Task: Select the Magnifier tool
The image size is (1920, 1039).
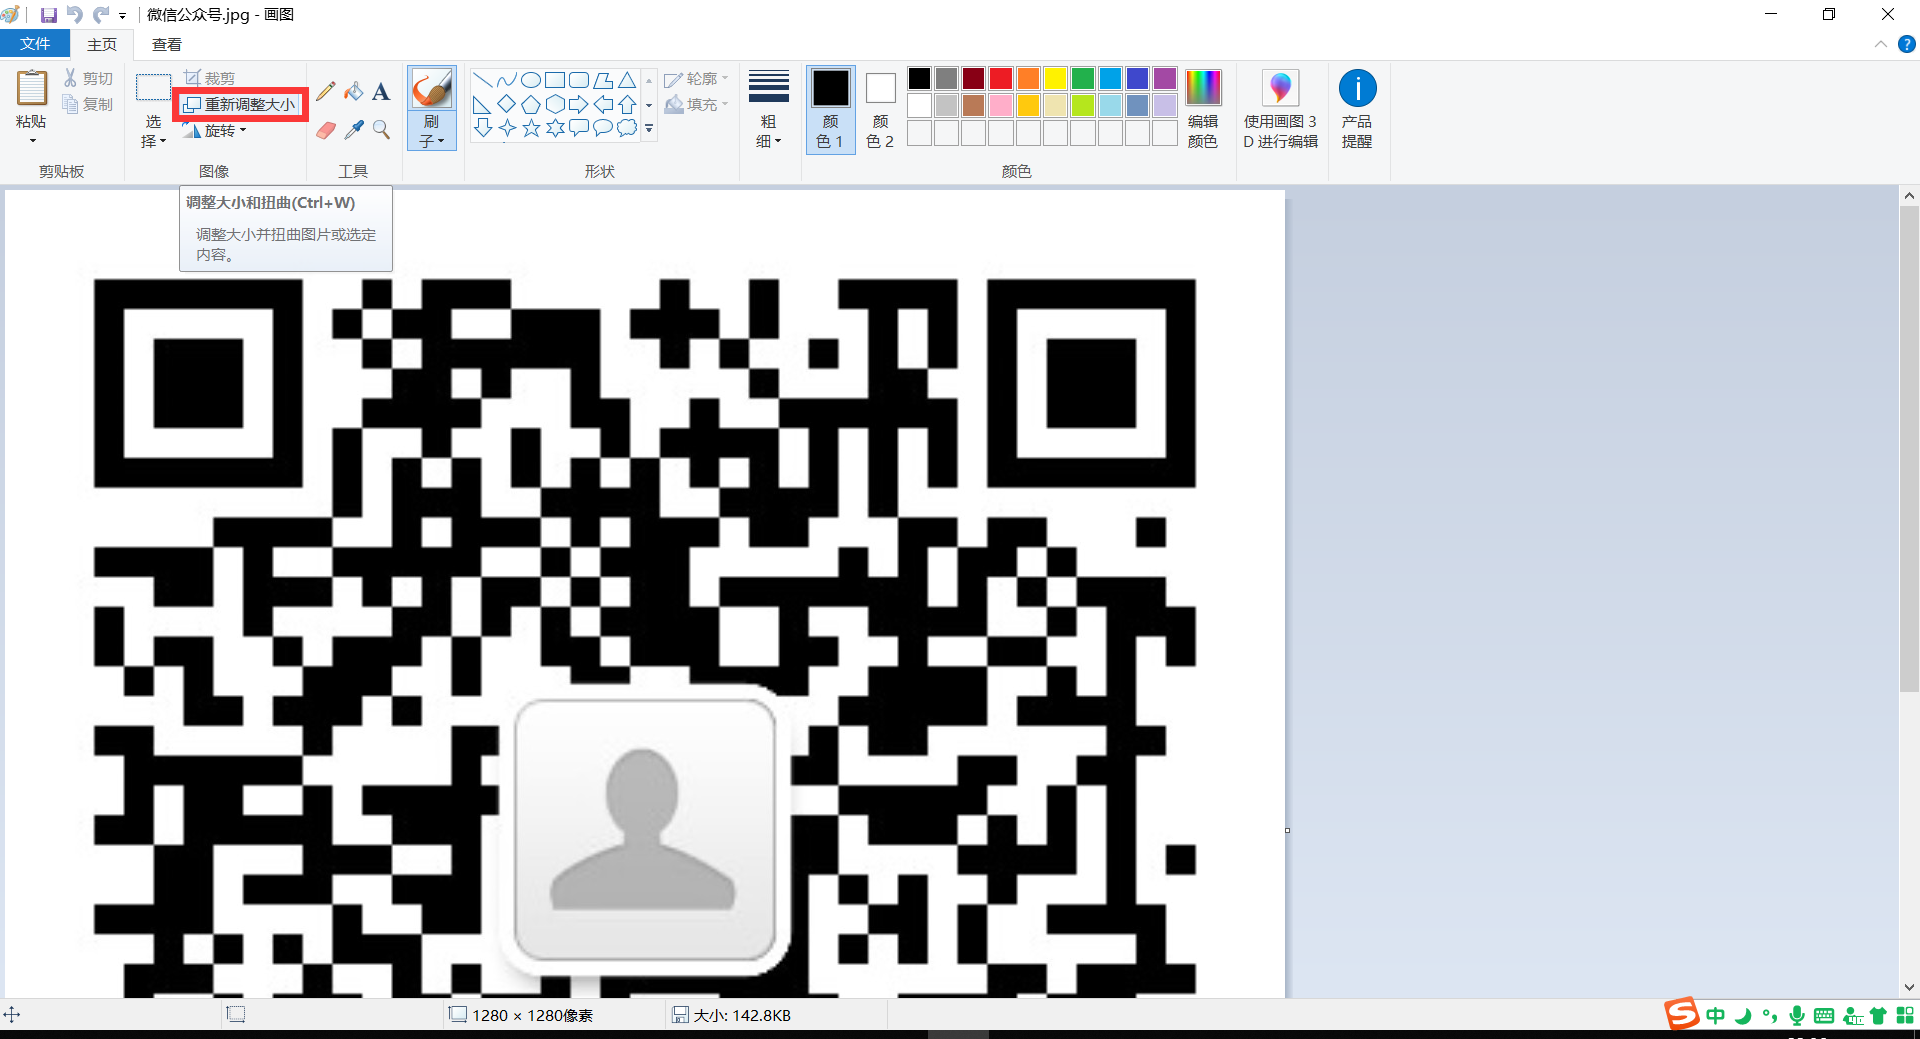Action: 381,130
